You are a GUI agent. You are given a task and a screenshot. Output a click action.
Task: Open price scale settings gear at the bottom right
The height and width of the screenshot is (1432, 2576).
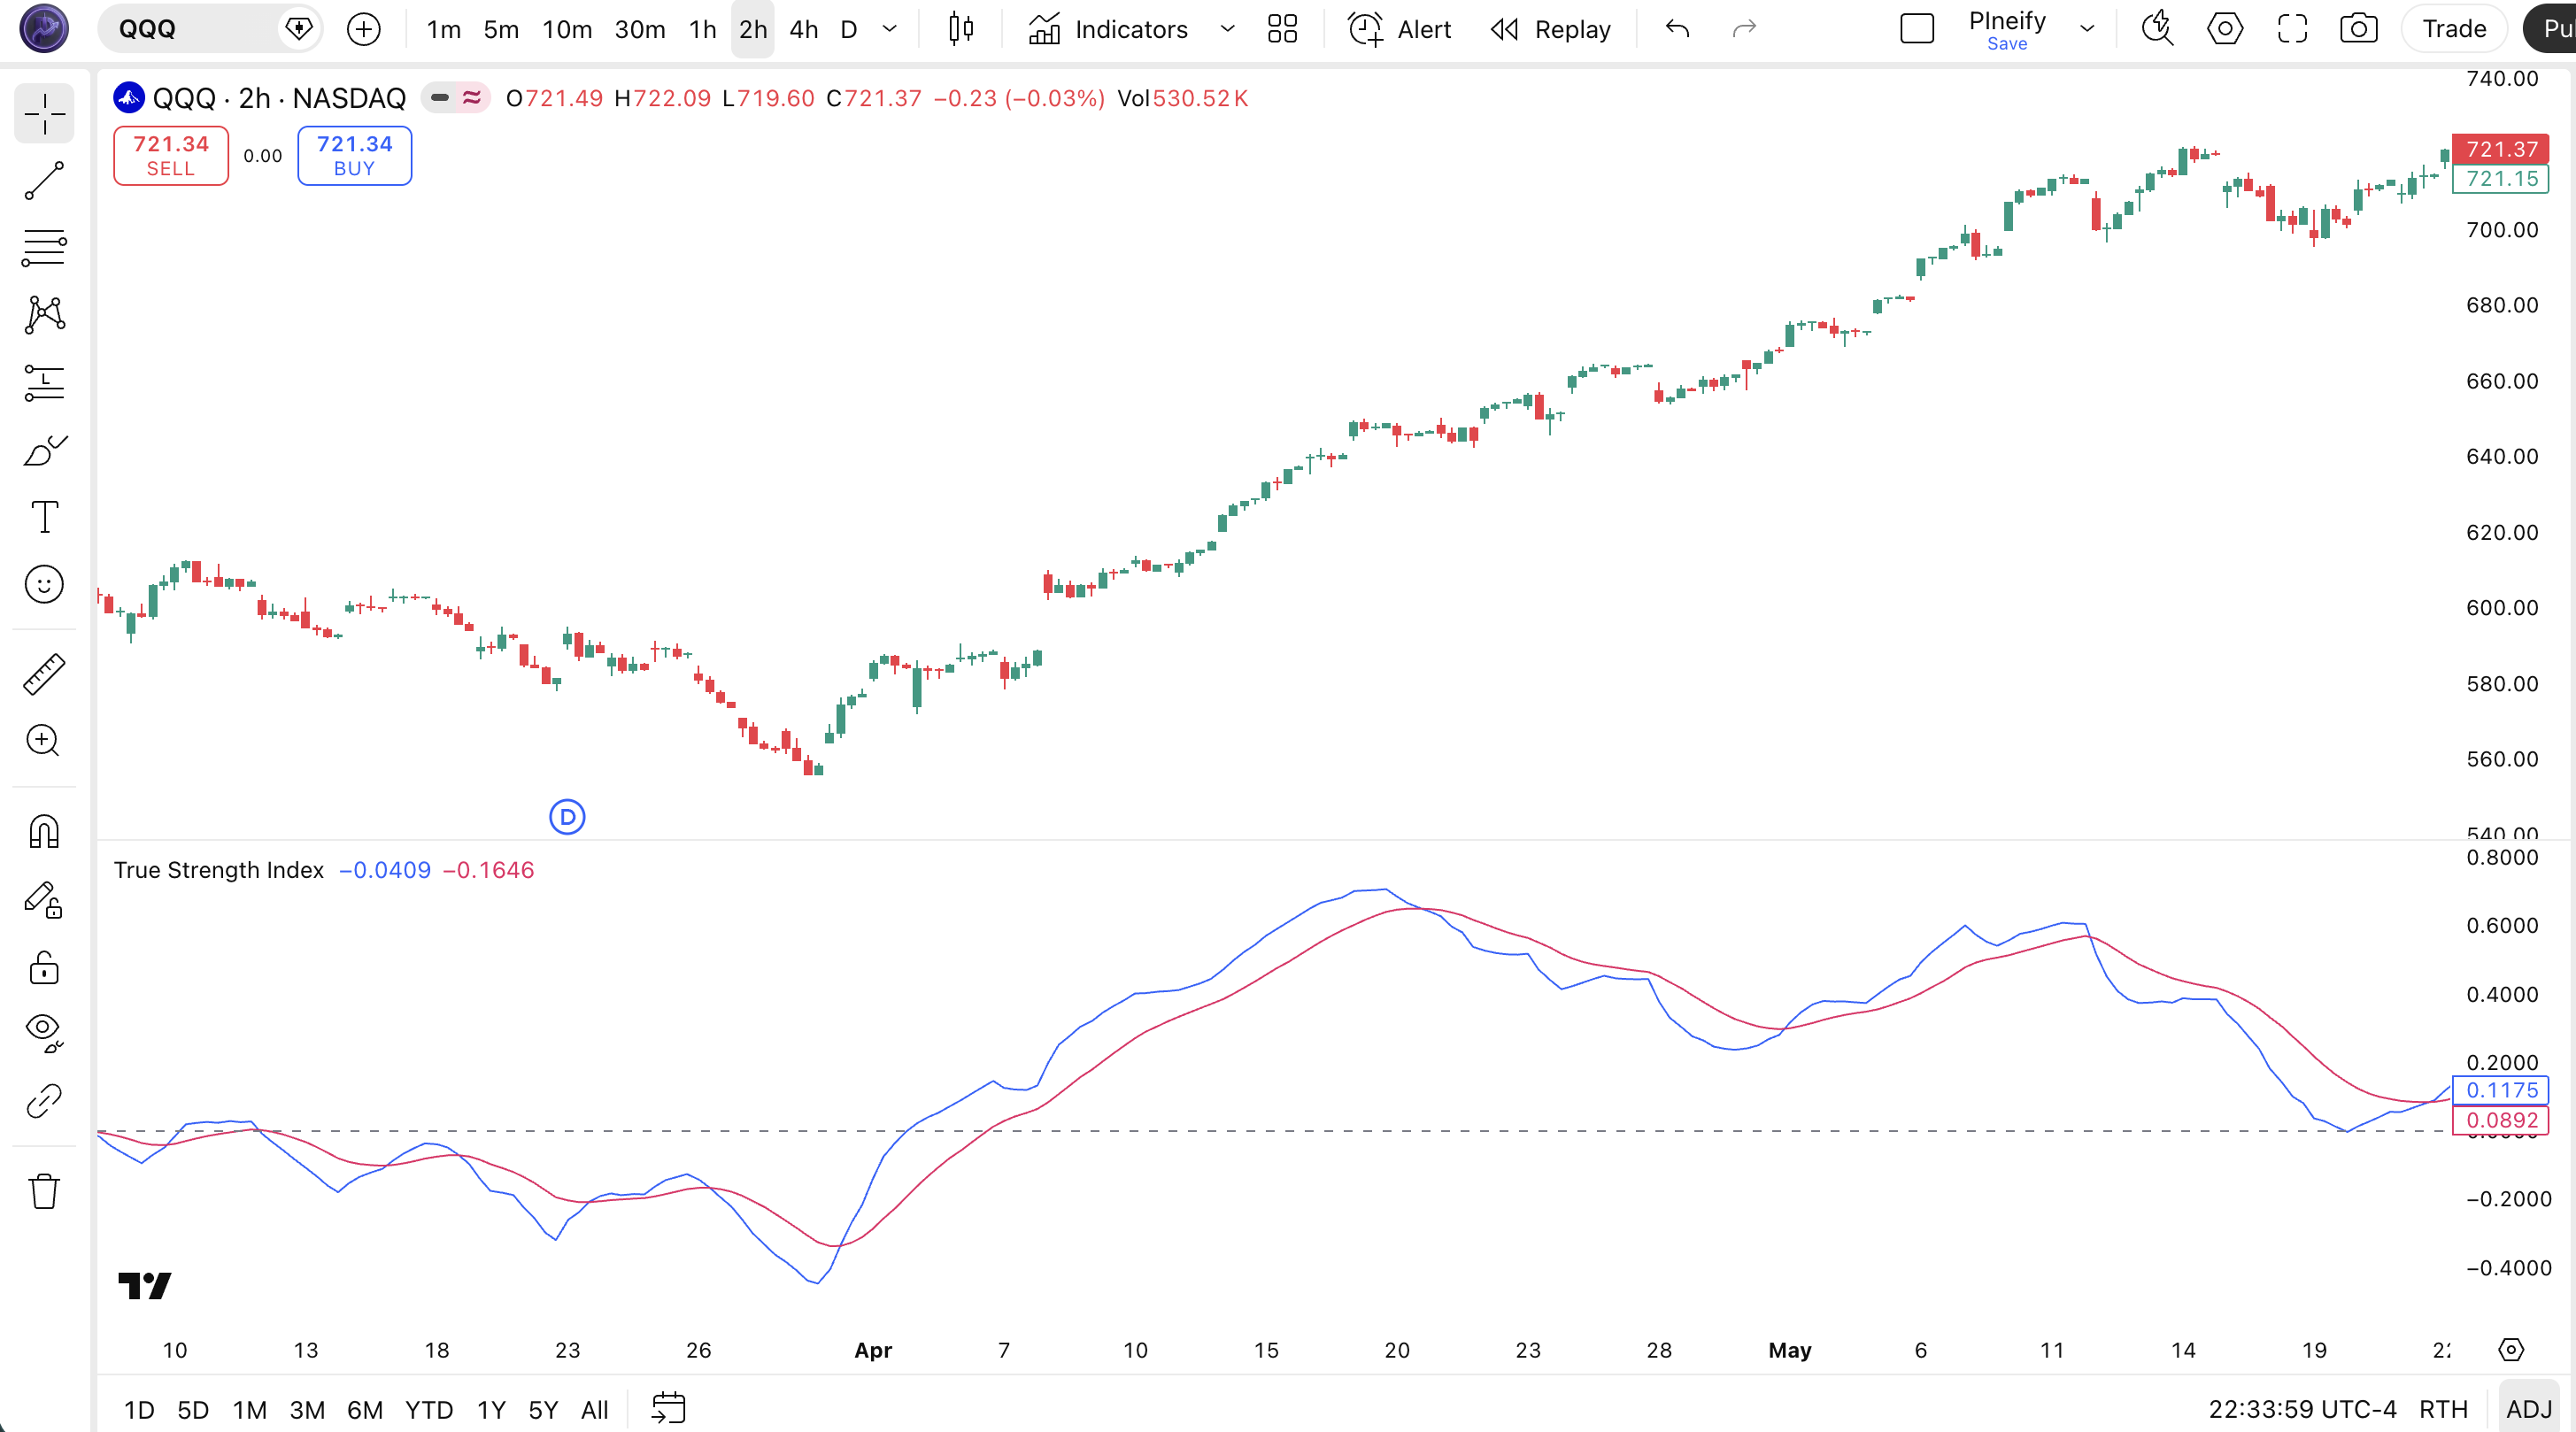click(2511, 1350)
